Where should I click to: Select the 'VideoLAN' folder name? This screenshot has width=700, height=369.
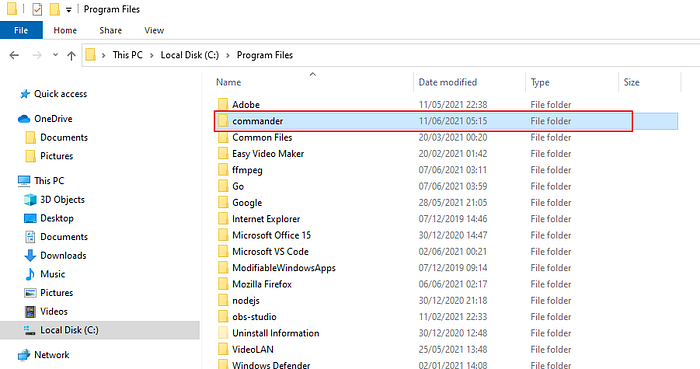[253, 349]
